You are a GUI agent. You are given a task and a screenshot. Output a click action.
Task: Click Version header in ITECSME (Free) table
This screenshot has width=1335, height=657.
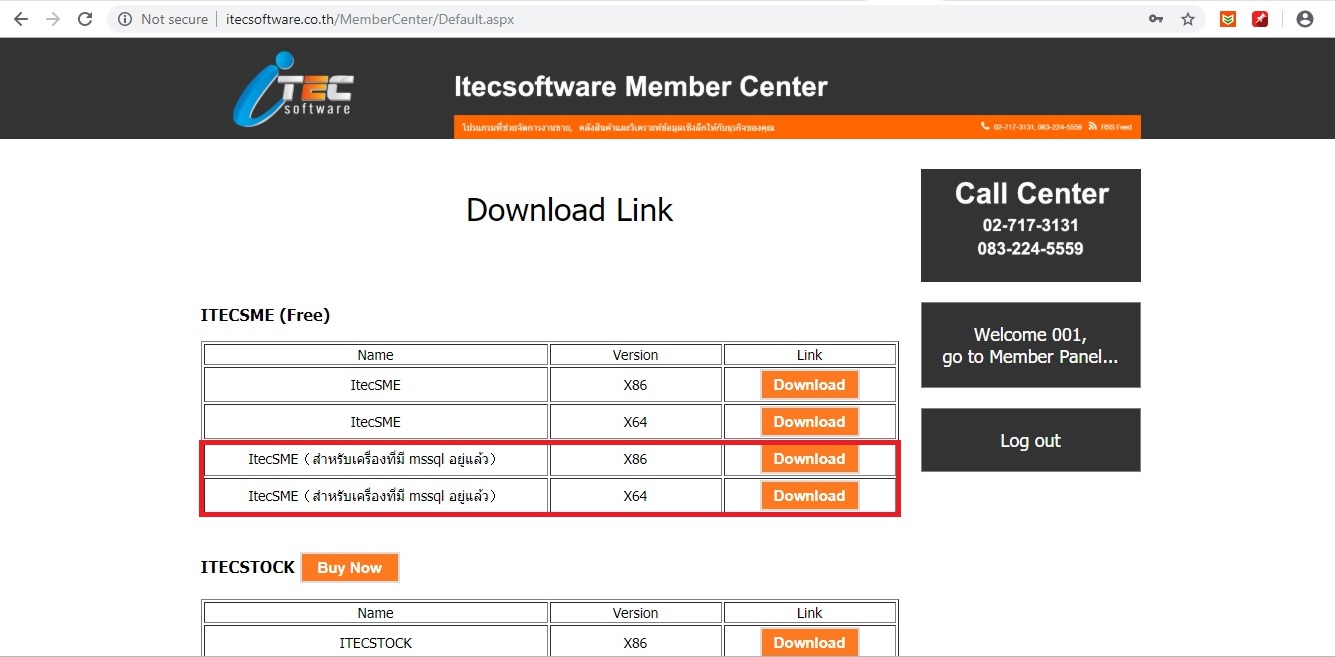tap(636, 355)
